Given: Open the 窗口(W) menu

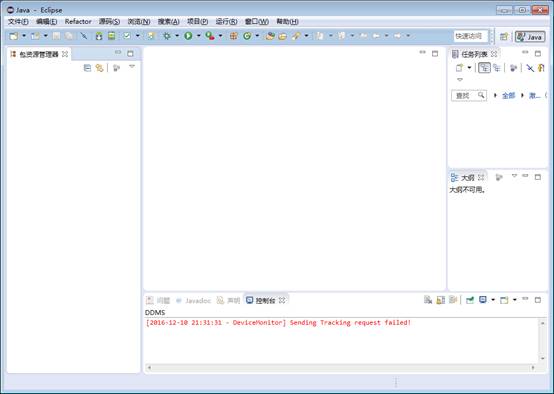Looking at the screenshot, I should coord(257,22).
